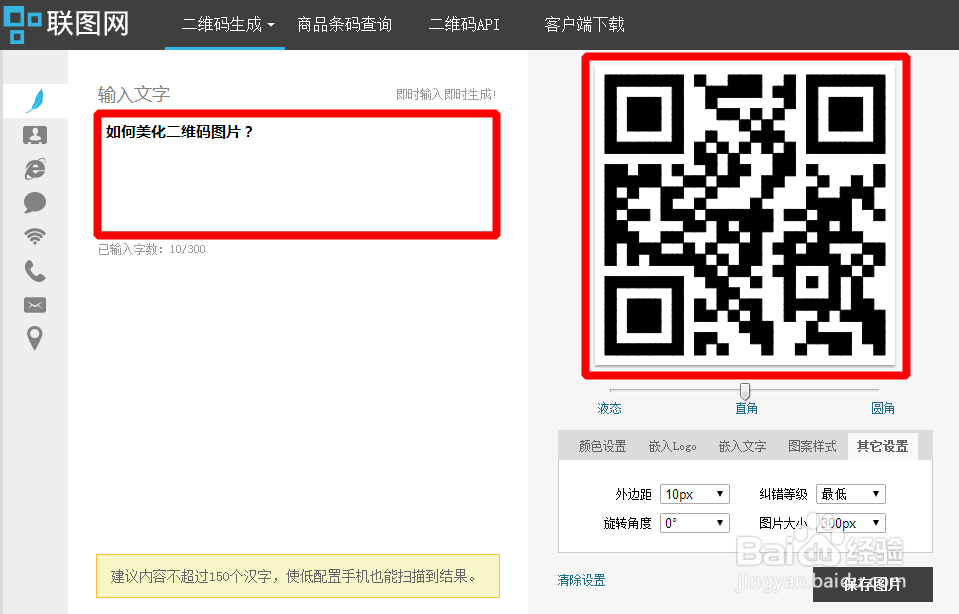The height and width of the screenshot is (614, 959).
Task: Open the 二维码API menu item
Action: [x=464, y=24]
